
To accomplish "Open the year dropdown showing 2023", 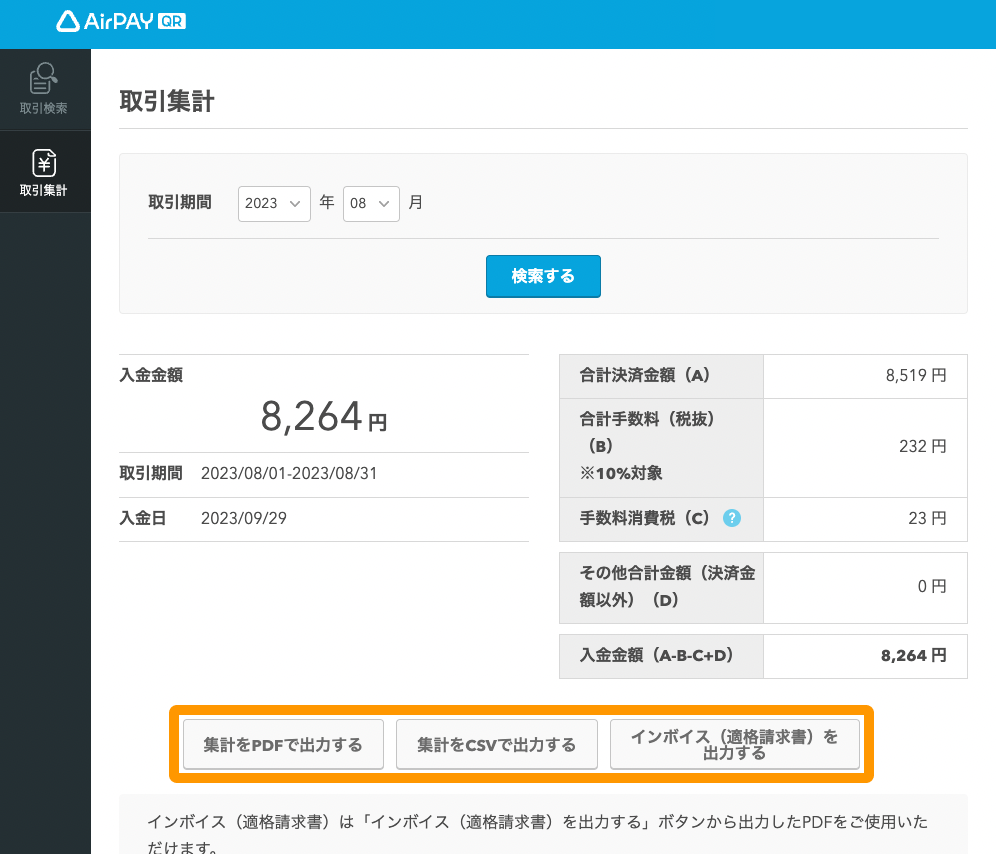I will click(274, 203).
